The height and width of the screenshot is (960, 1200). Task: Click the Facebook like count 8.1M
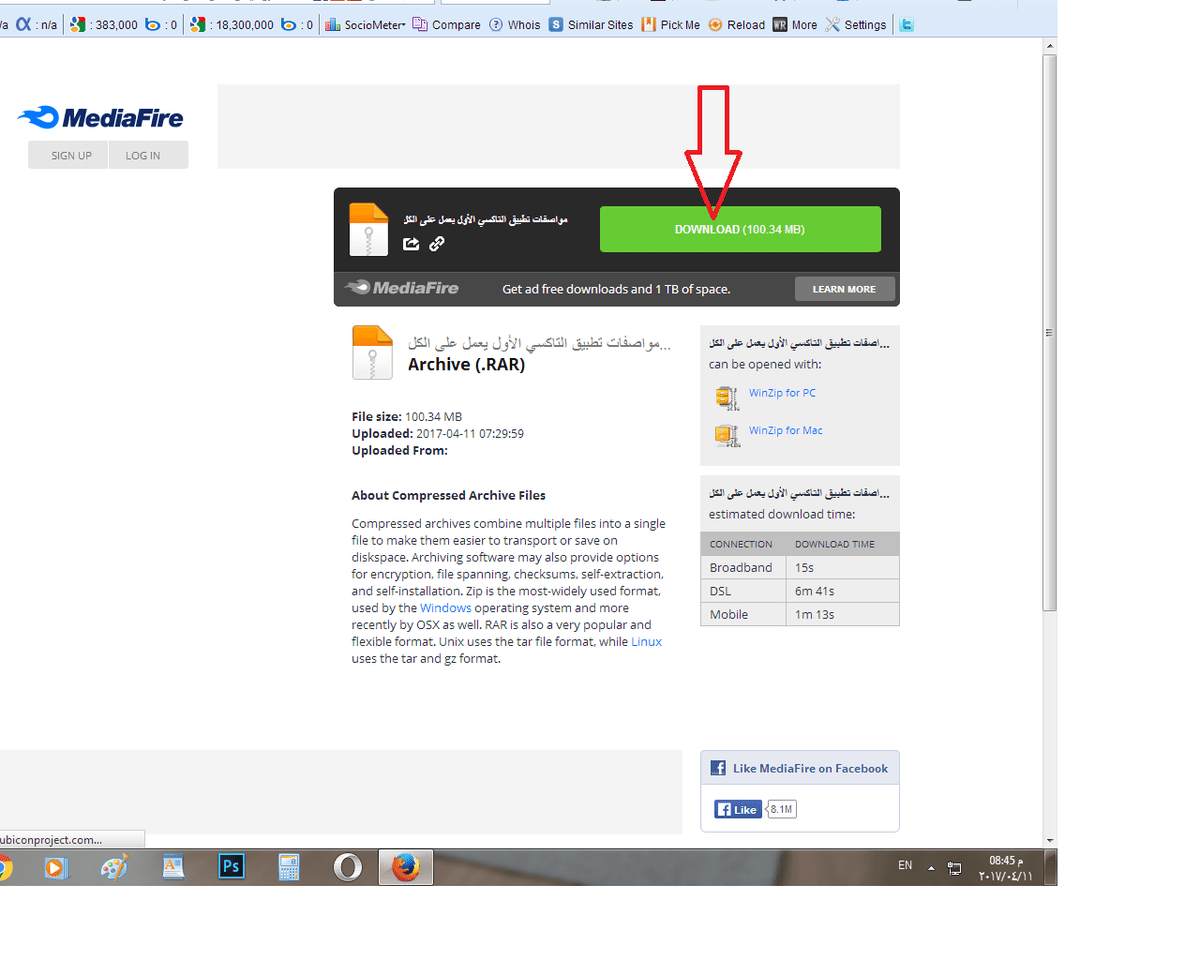point(782,809)
